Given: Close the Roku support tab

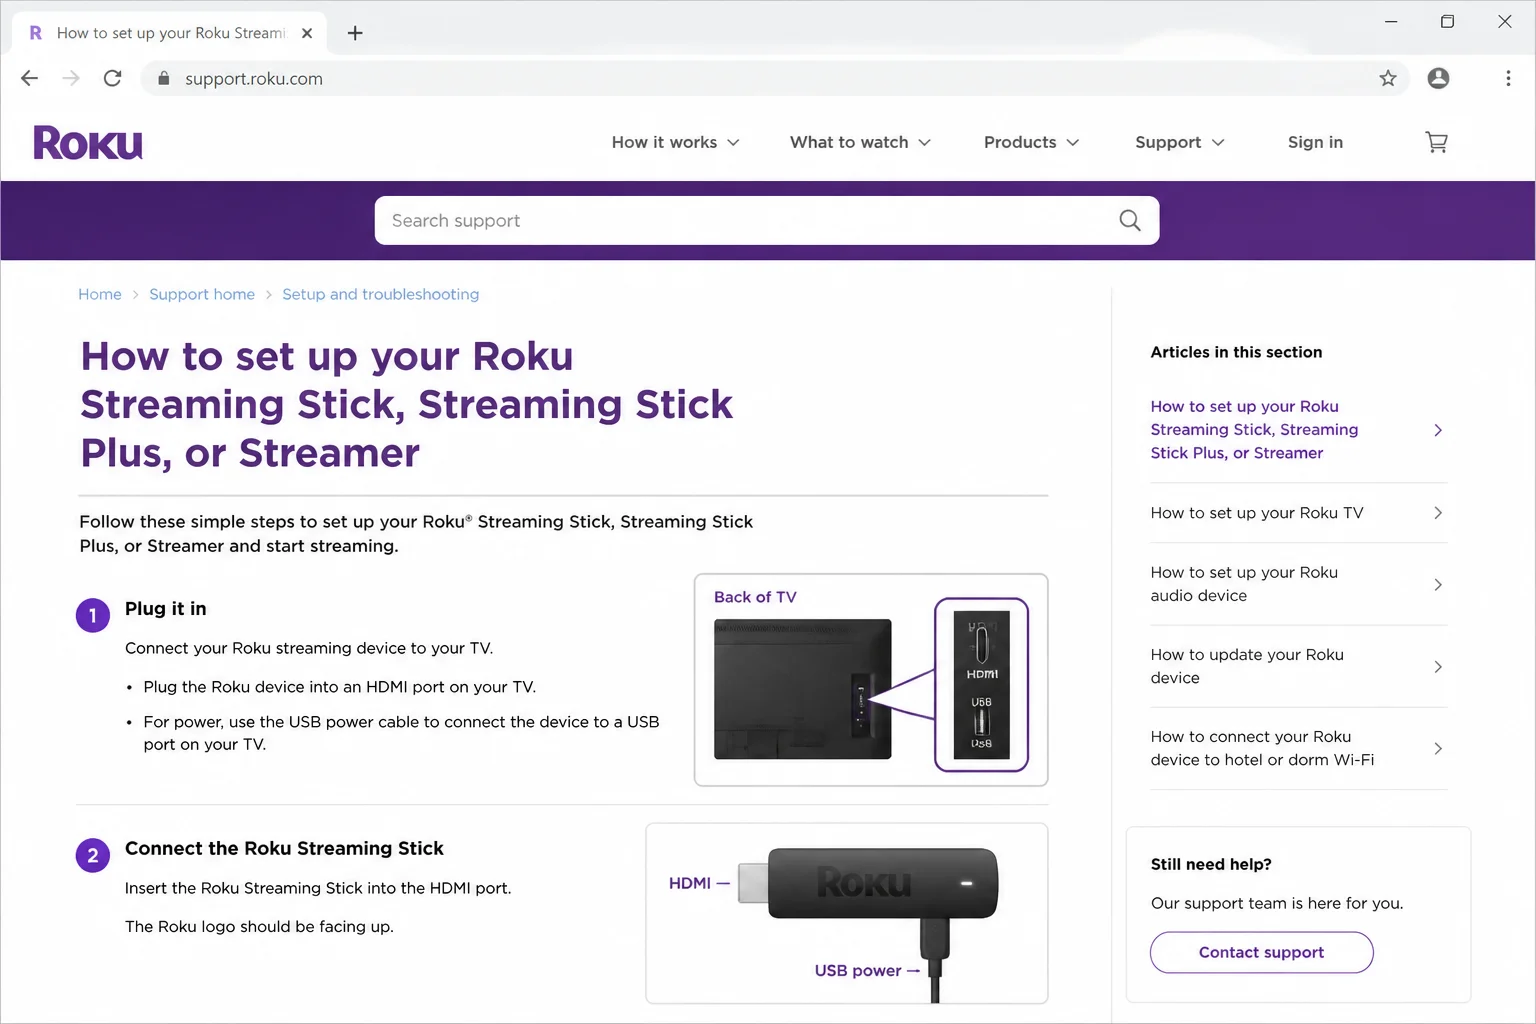Looking at the screenshot, I should [307, 33].
